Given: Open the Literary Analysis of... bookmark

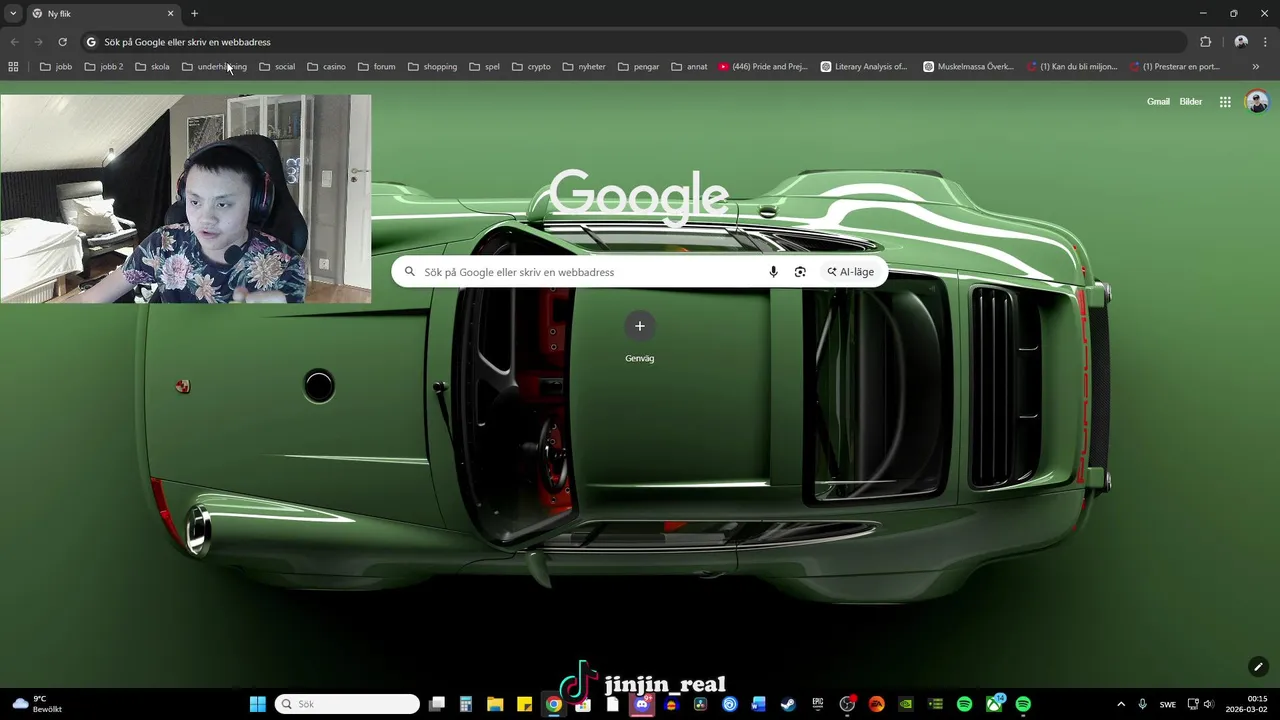Looking at the screenshot, I should pyautogui.click(x=864, y=67).
